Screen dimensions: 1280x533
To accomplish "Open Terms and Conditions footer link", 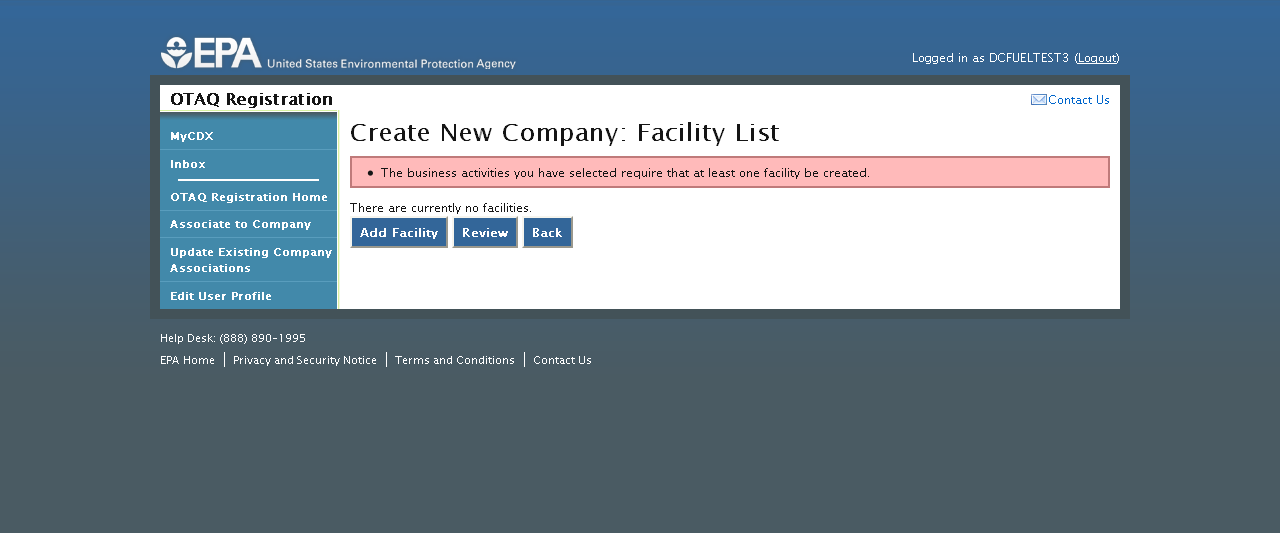I will click(455, 360).
